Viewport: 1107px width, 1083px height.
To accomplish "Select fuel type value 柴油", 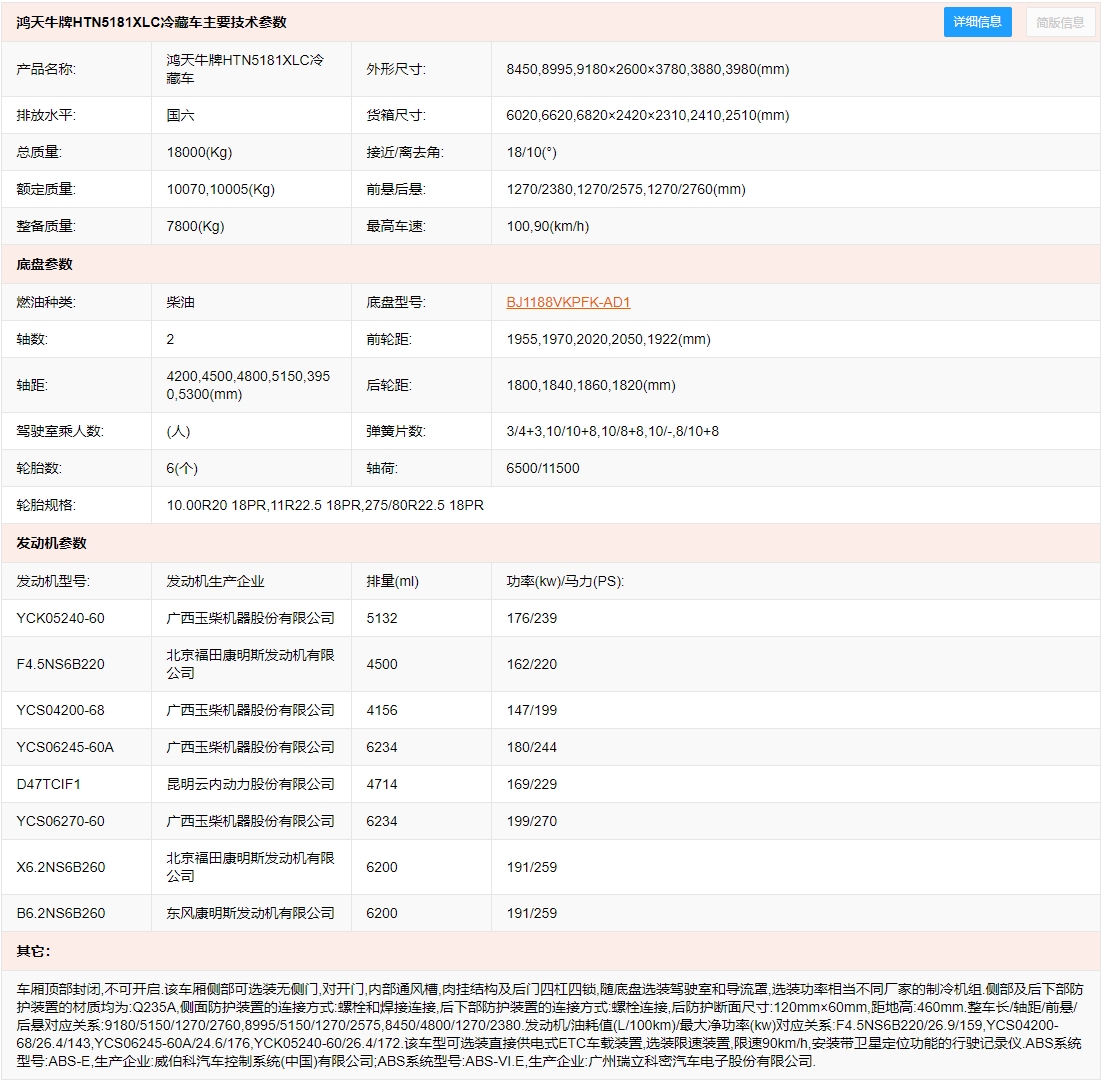I will coord(181,304).
